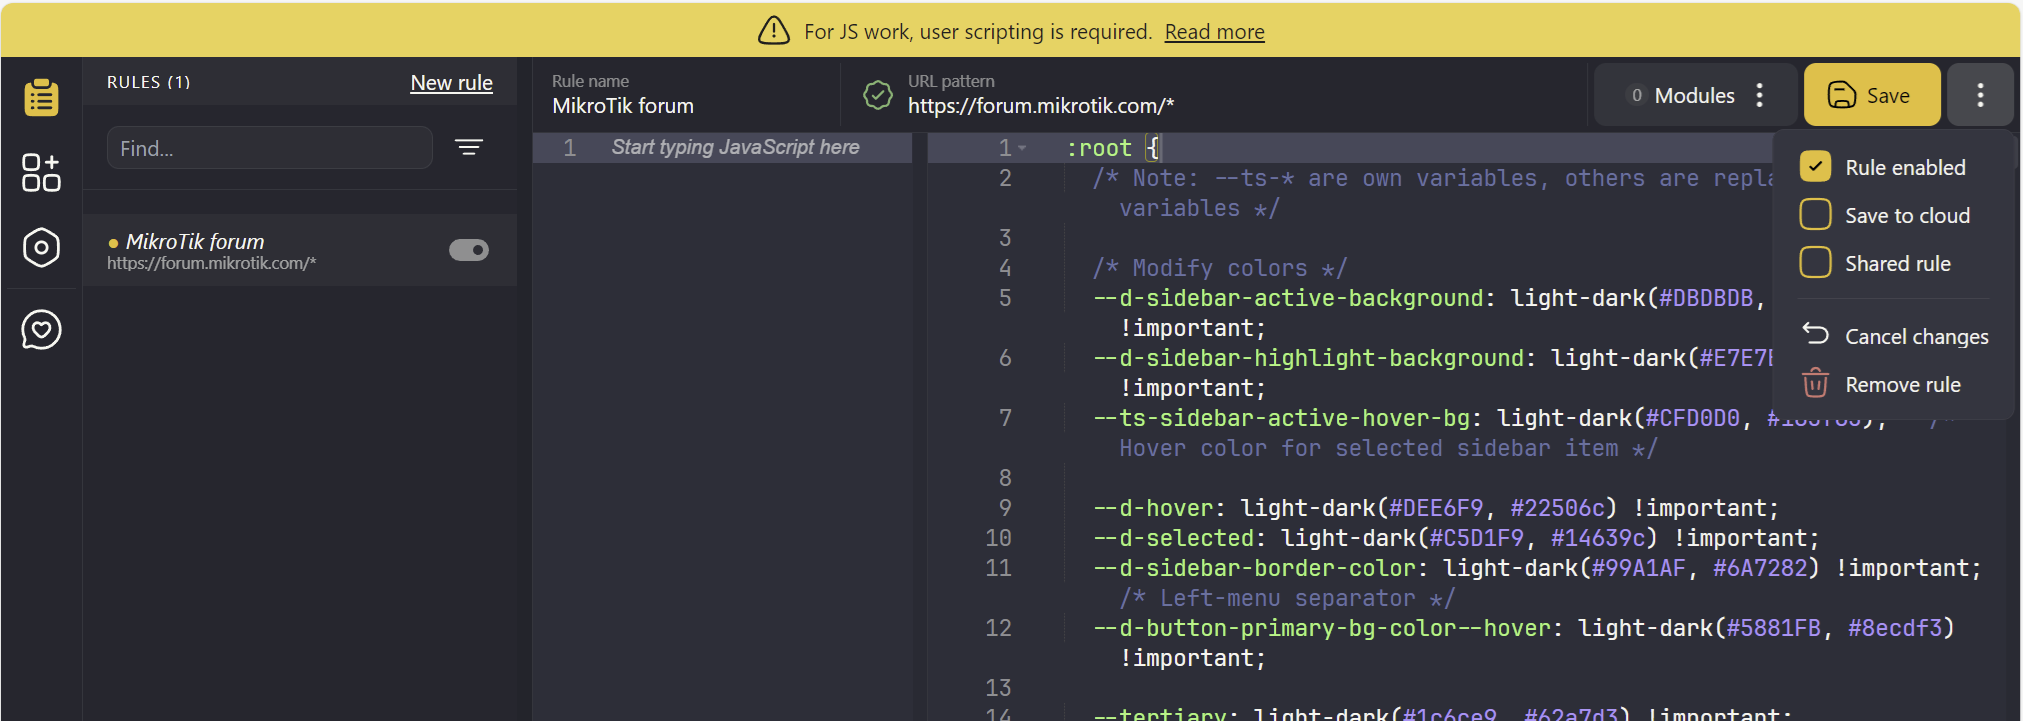This screenshot has width=2023, height=721.
Task: Click the '--d-selected' property text
Action: [x=1173, y=538]
